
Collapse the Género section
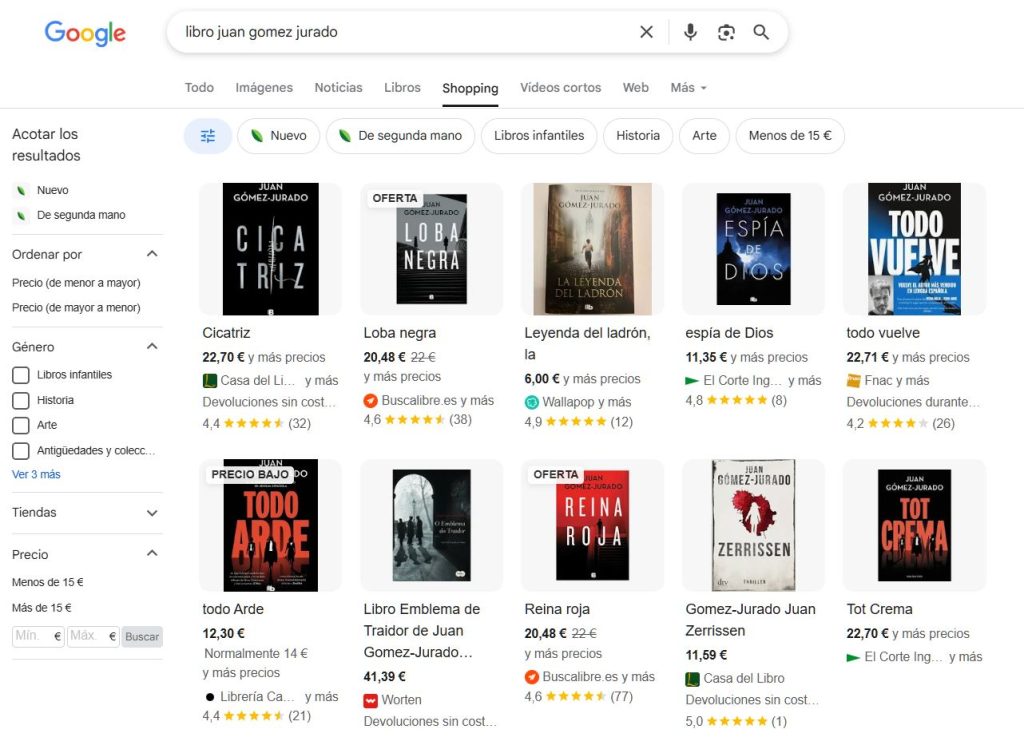[x=152, y=346]
